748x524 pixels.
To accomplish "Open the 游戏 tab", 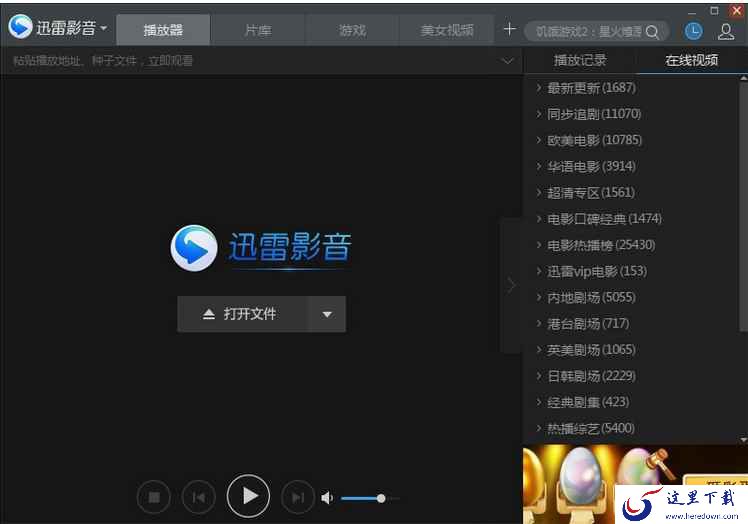I will (x=352, y=30).
